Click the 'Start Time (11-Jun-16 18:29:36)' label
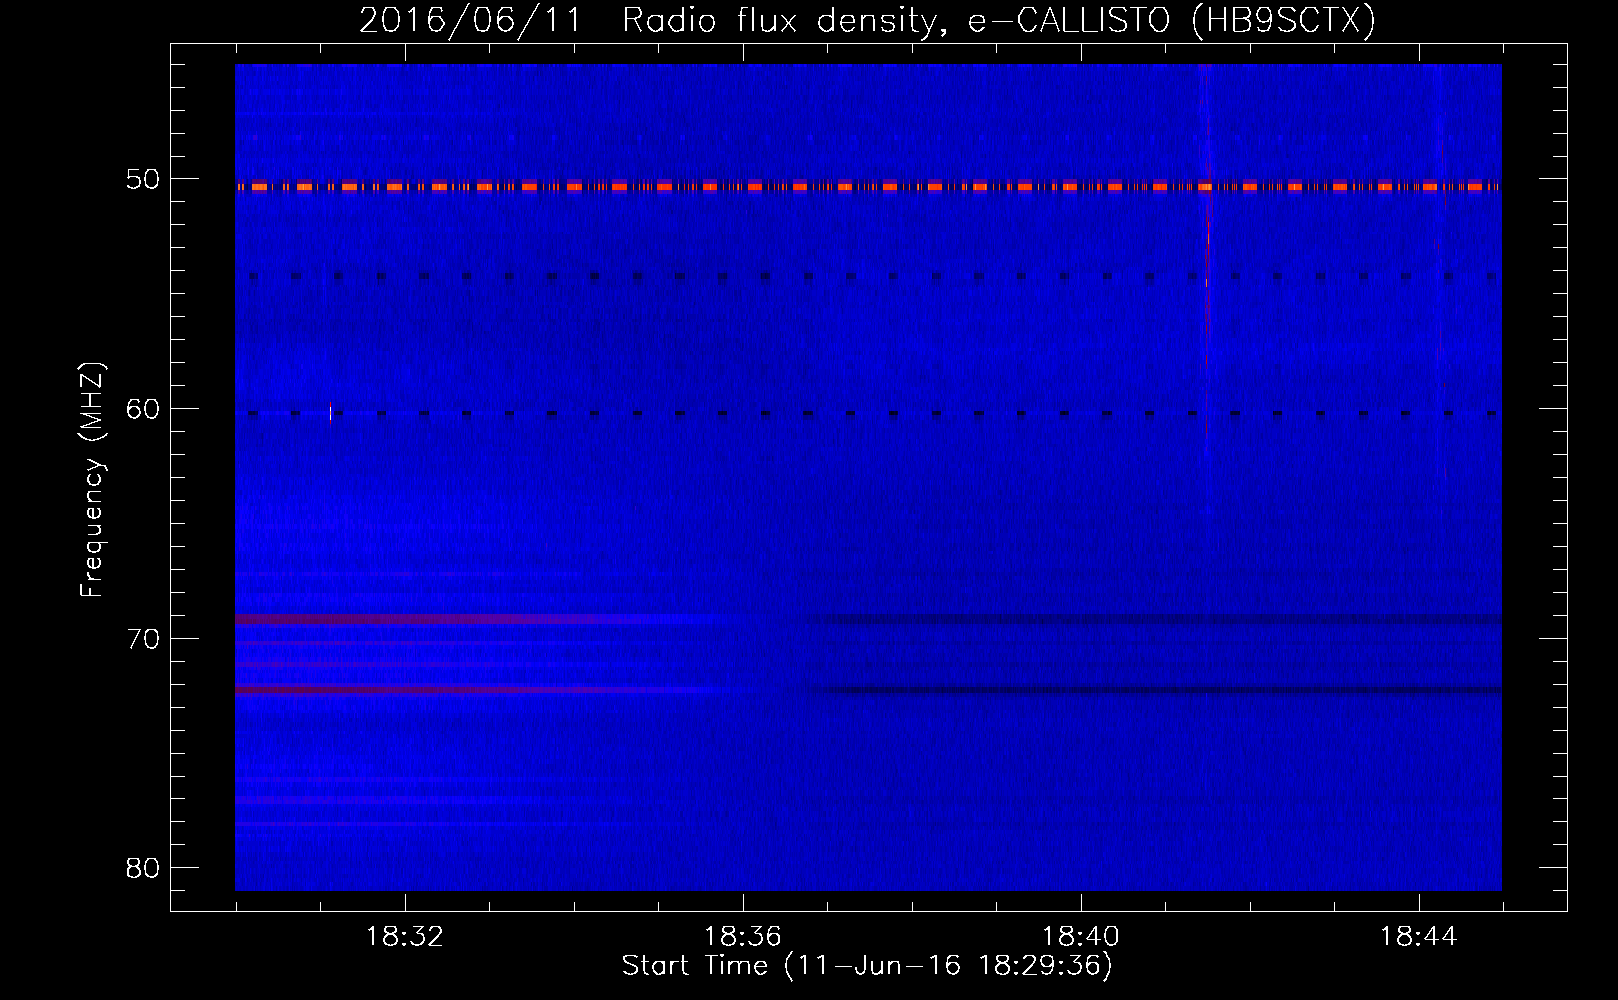This screenshot has height=1000, width=1618. click(867, 966)
